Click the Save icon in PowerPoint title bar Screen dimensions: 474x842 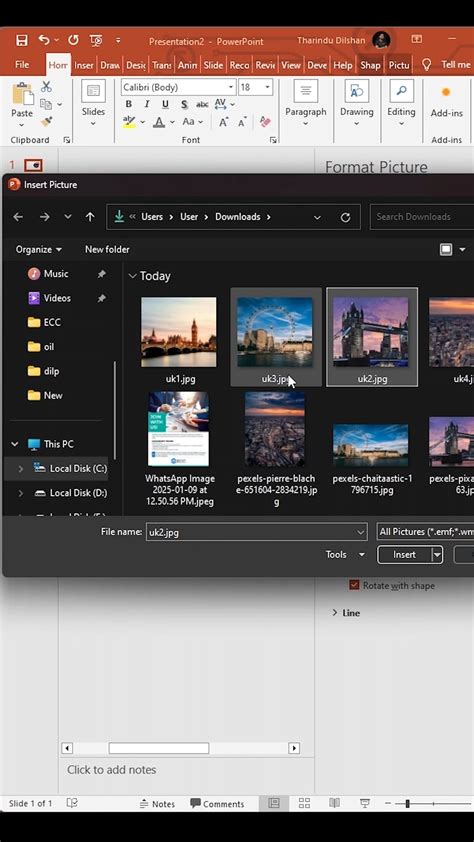pyautogui.click(x=21, y=40)
